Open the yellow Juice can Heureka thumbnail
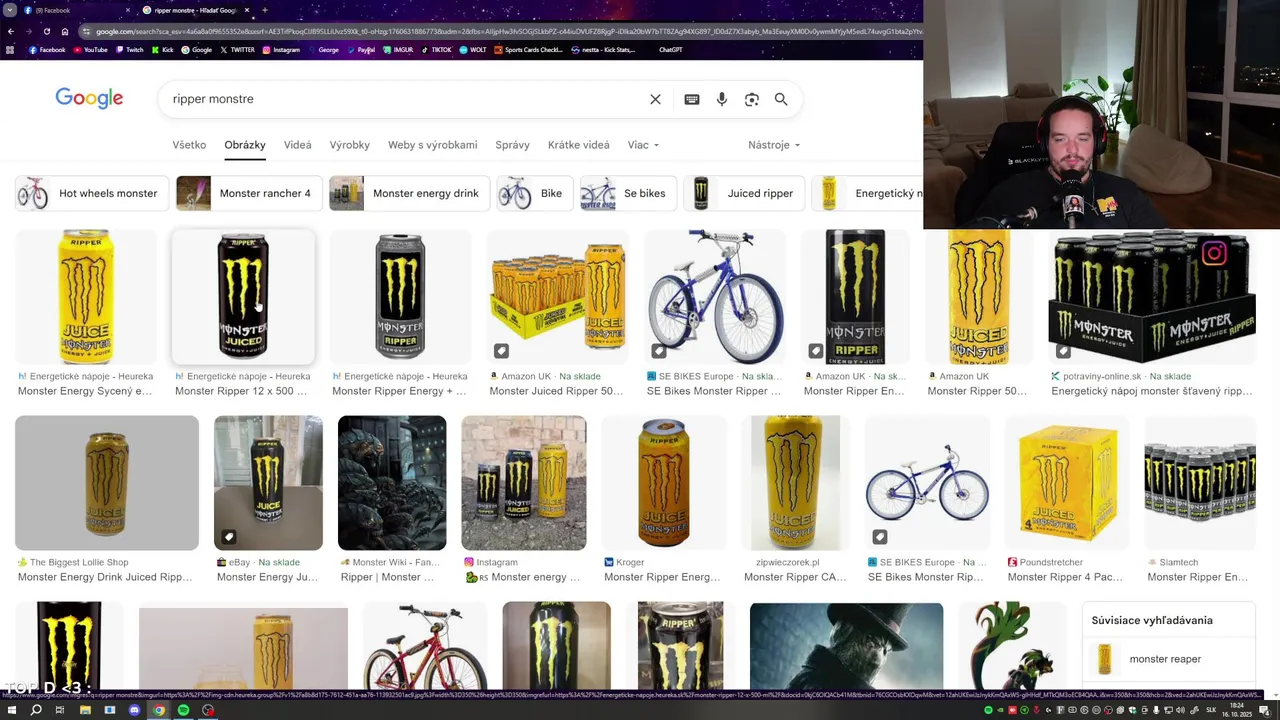This screenshot has height=720, width=1280. click(86, 297)
